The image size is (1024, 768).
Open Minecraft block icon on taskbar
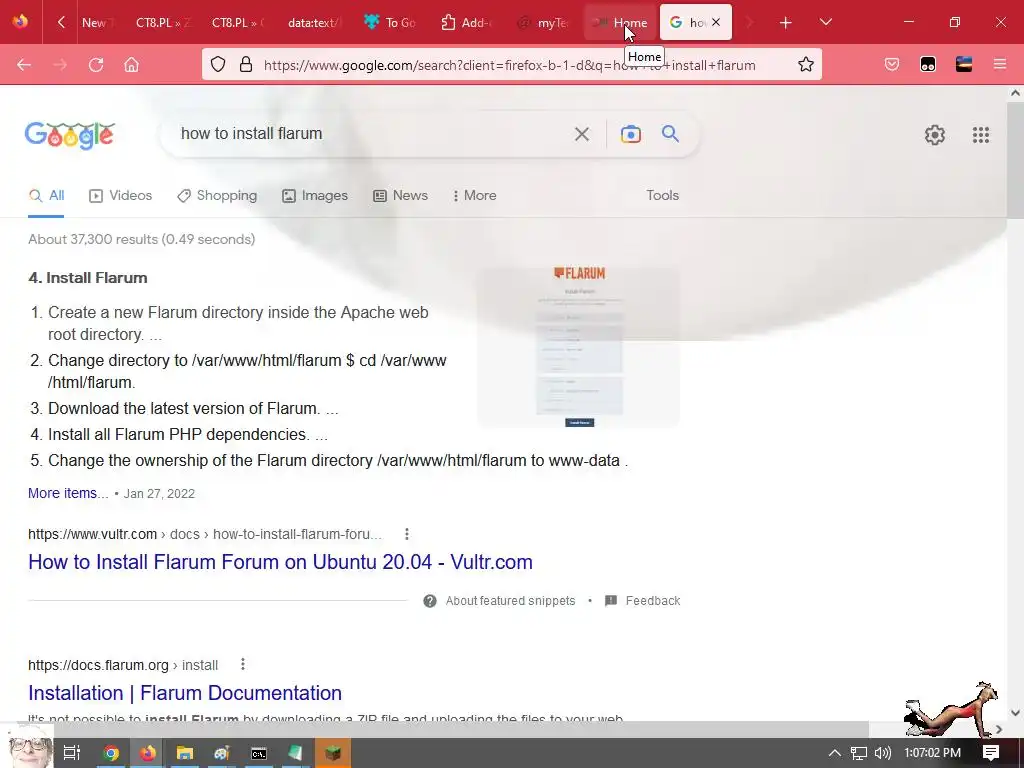333,753
